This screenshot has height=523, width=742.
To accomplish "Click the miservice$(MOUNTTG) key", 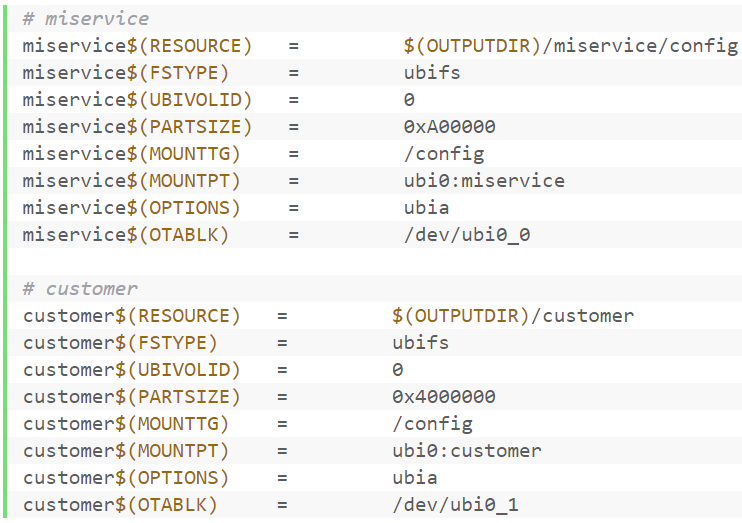I will 132,154.
